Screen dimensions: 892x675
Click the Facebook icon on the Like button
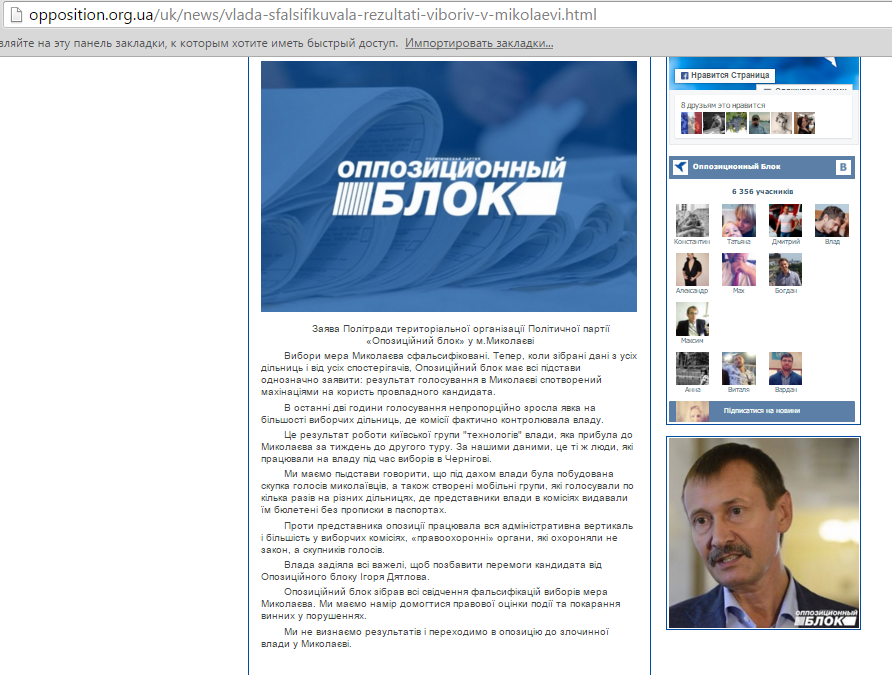point(687,75)
